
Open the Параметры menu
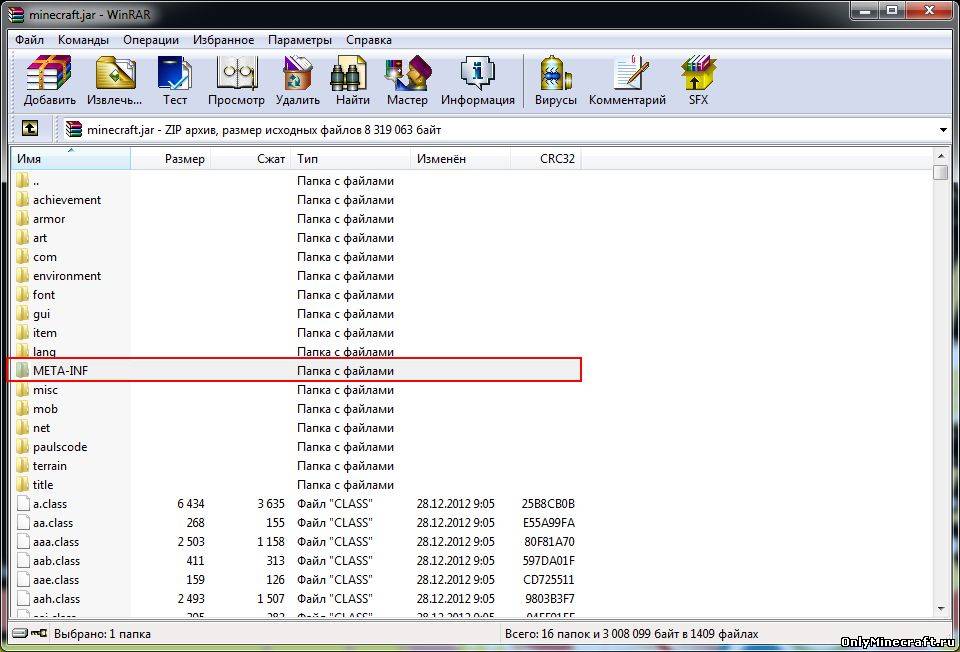tap(299, 40)
